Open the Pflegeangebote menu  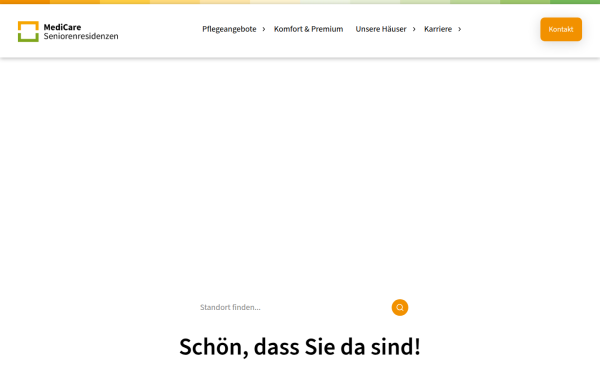click(x=229, y=29)
